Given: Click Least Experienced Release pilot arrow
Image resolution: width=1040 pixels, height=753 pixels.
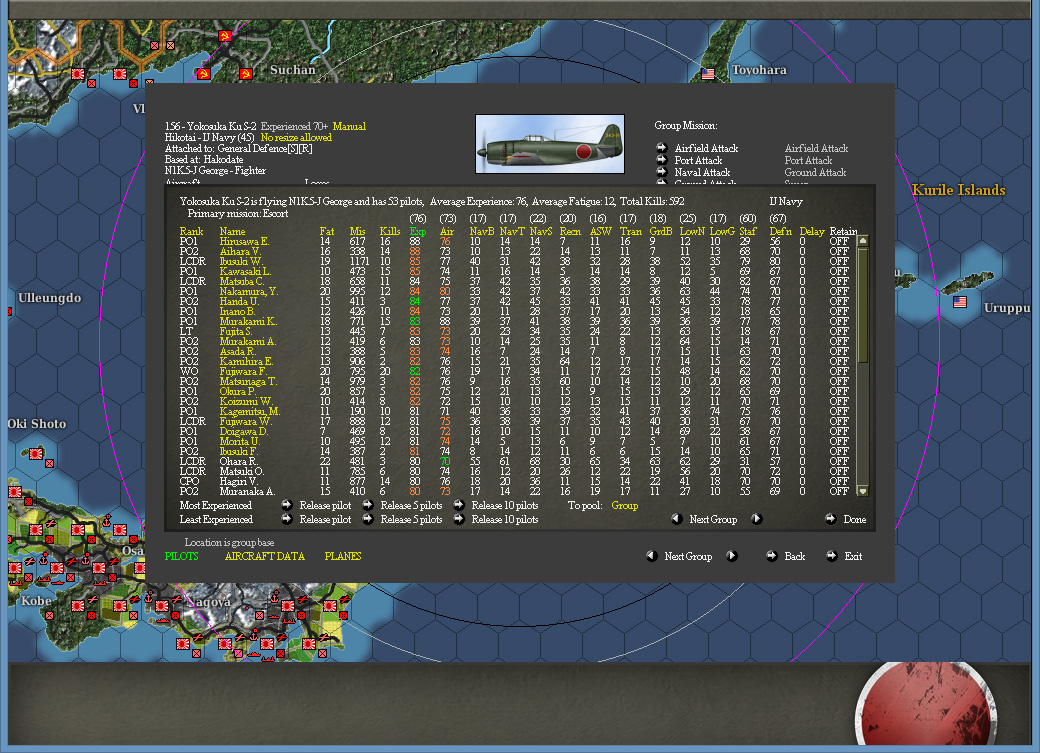Looking at the screenshot, I should (287, 519).
